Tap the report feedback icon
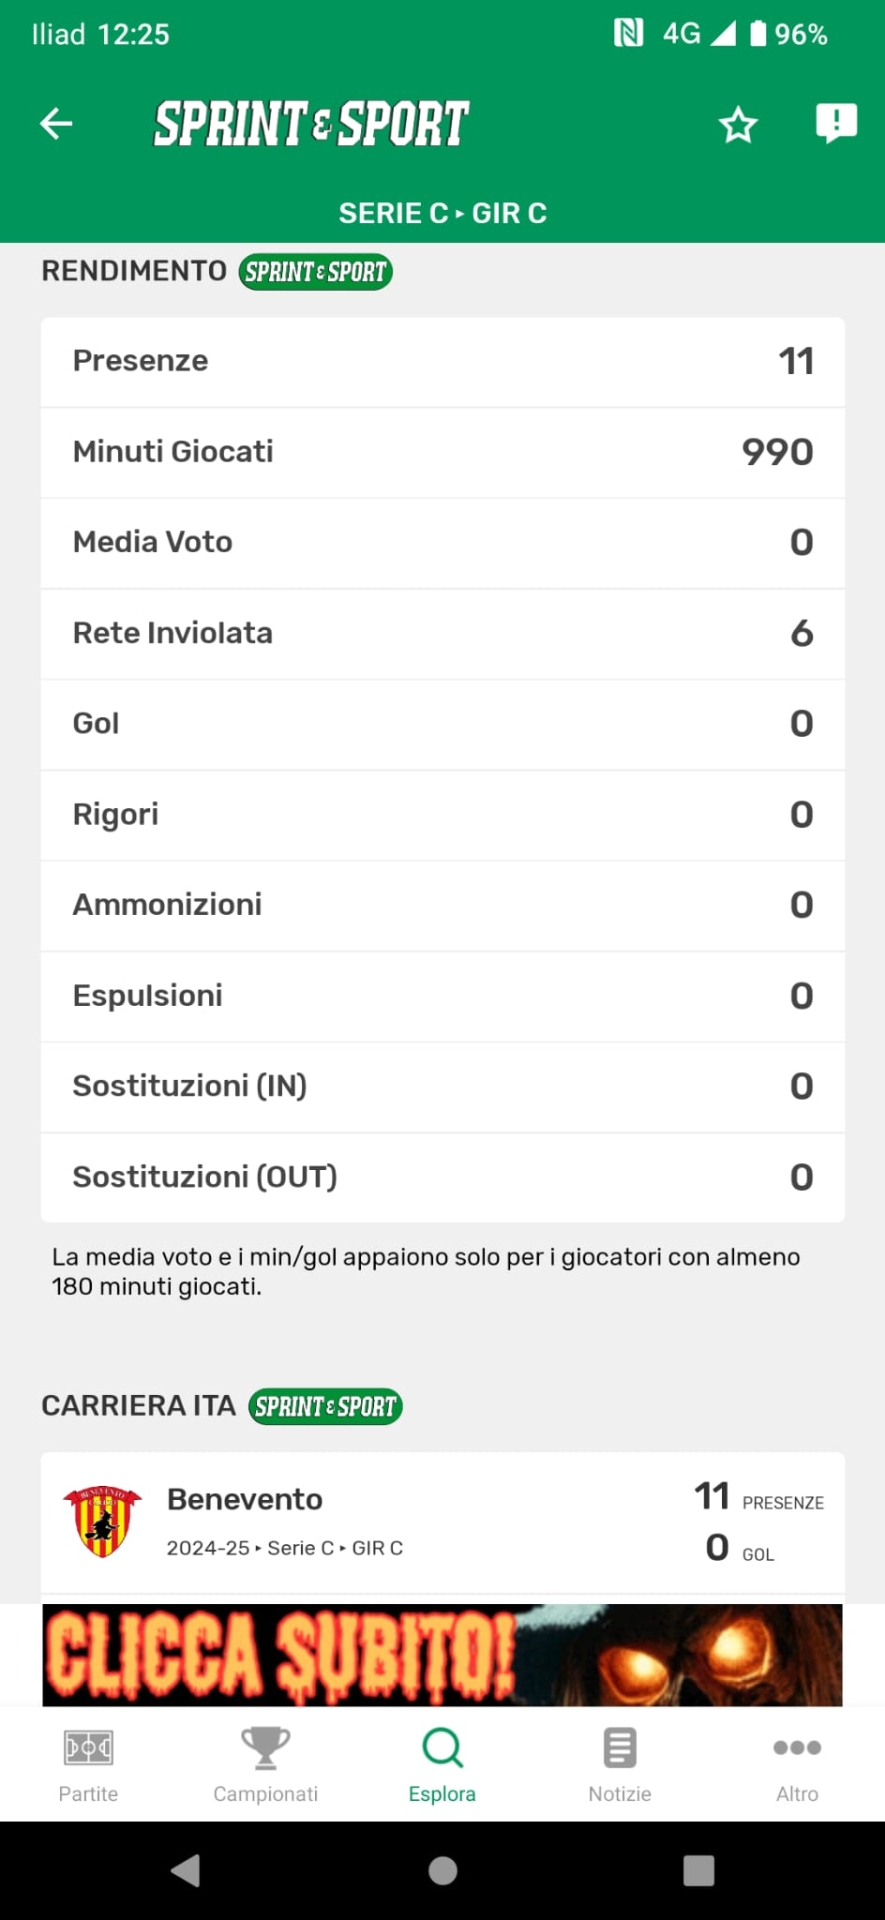Viewport: 885px width, 1920px height. click(x=836, y=123)
